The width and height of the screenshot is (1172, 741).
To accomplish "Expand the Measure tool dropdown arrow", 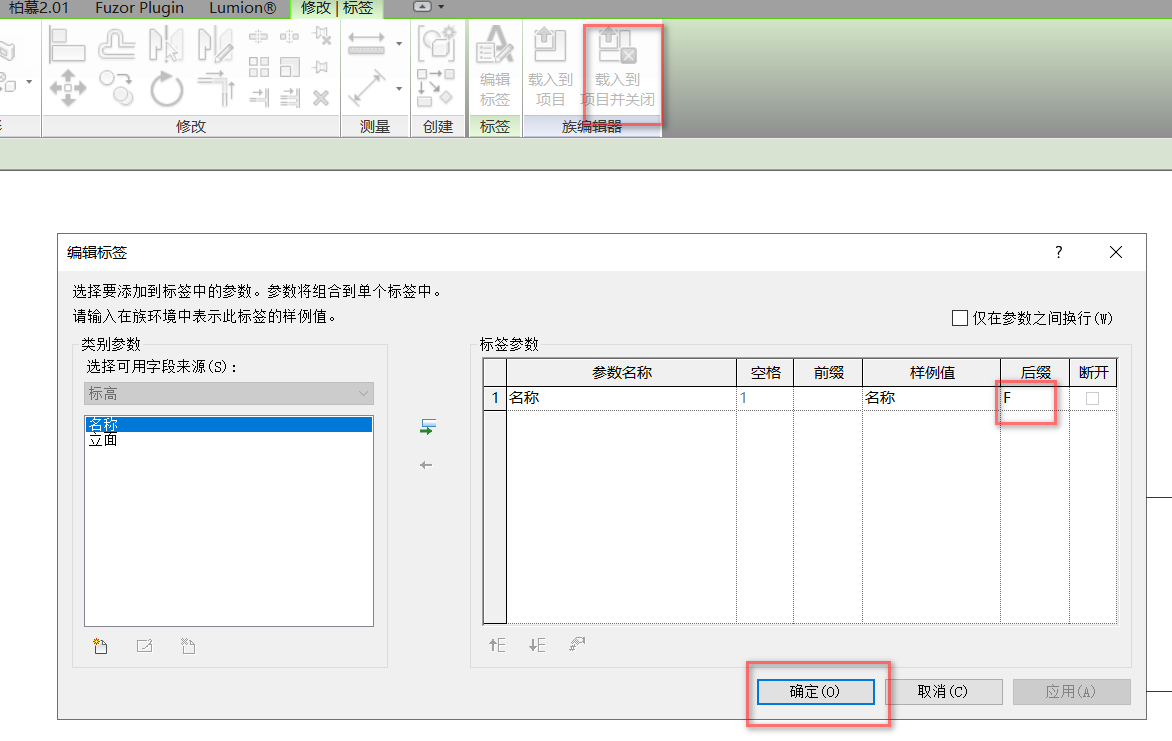I will click(x=399, y=43).
